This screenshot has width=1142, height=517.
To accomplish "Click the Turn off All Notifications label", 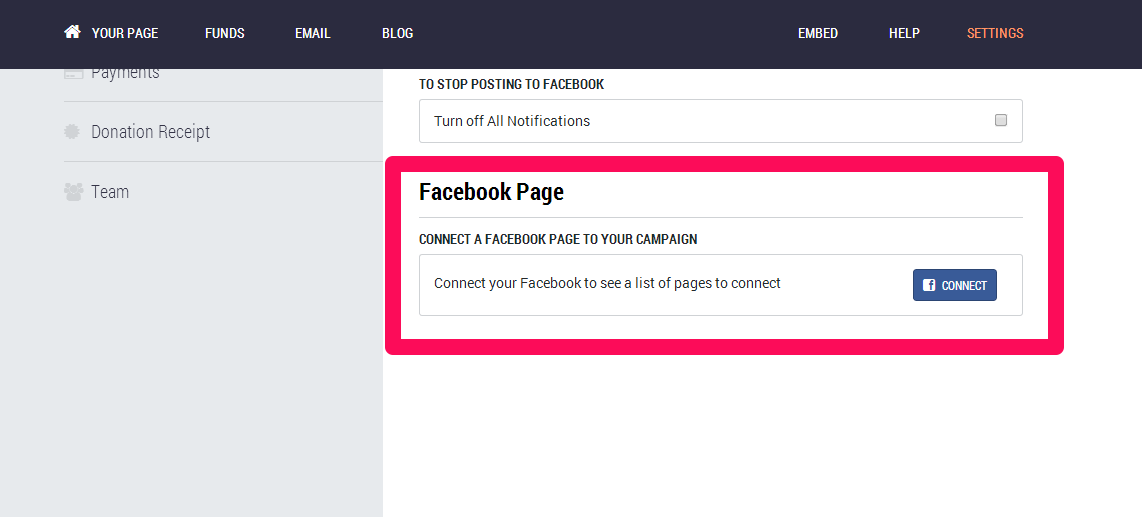I will (512, 121).
